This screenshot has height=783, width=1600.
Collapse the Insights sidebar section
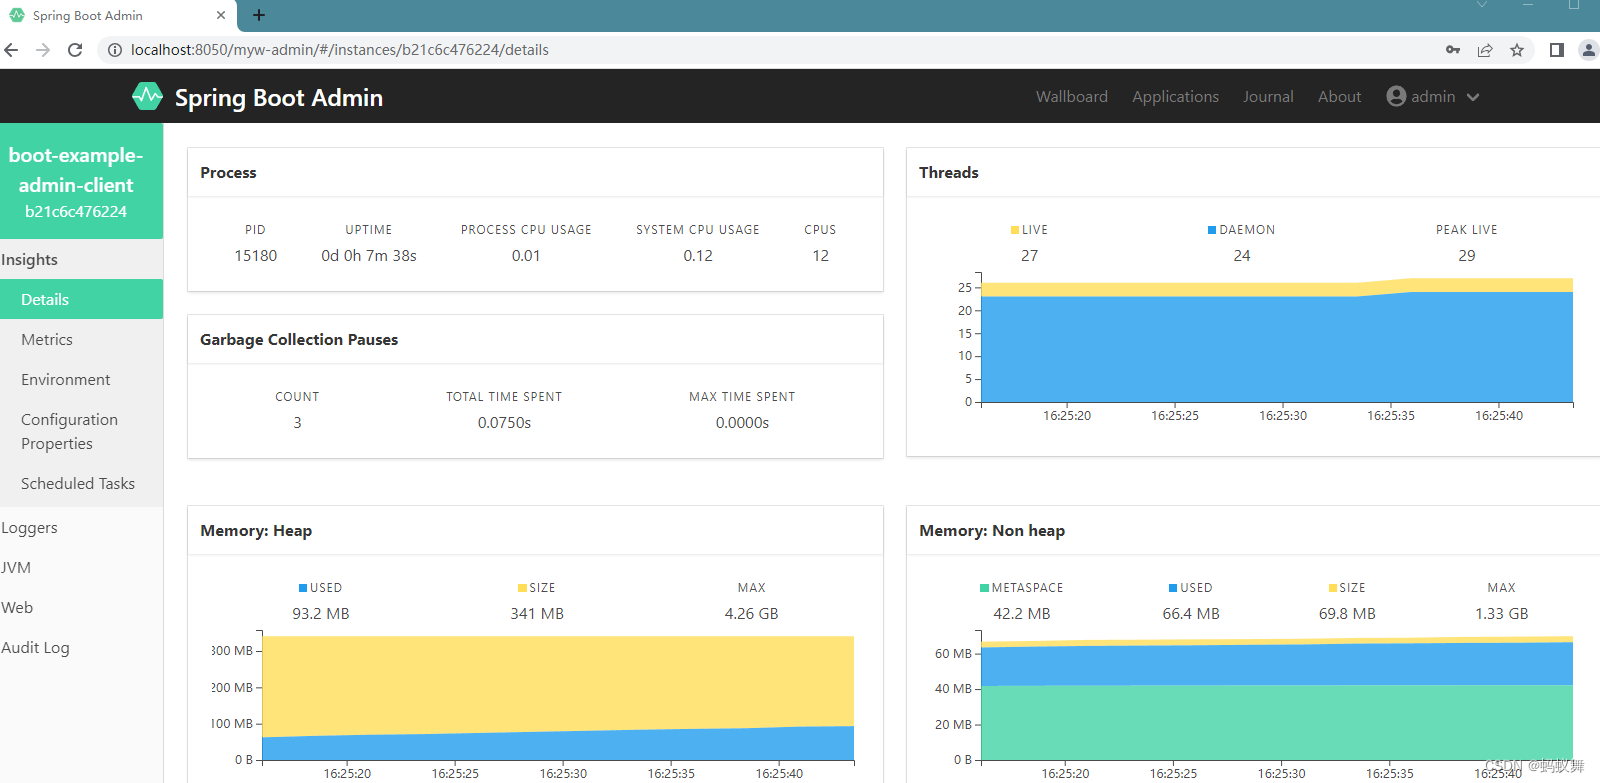pos(81,259)
